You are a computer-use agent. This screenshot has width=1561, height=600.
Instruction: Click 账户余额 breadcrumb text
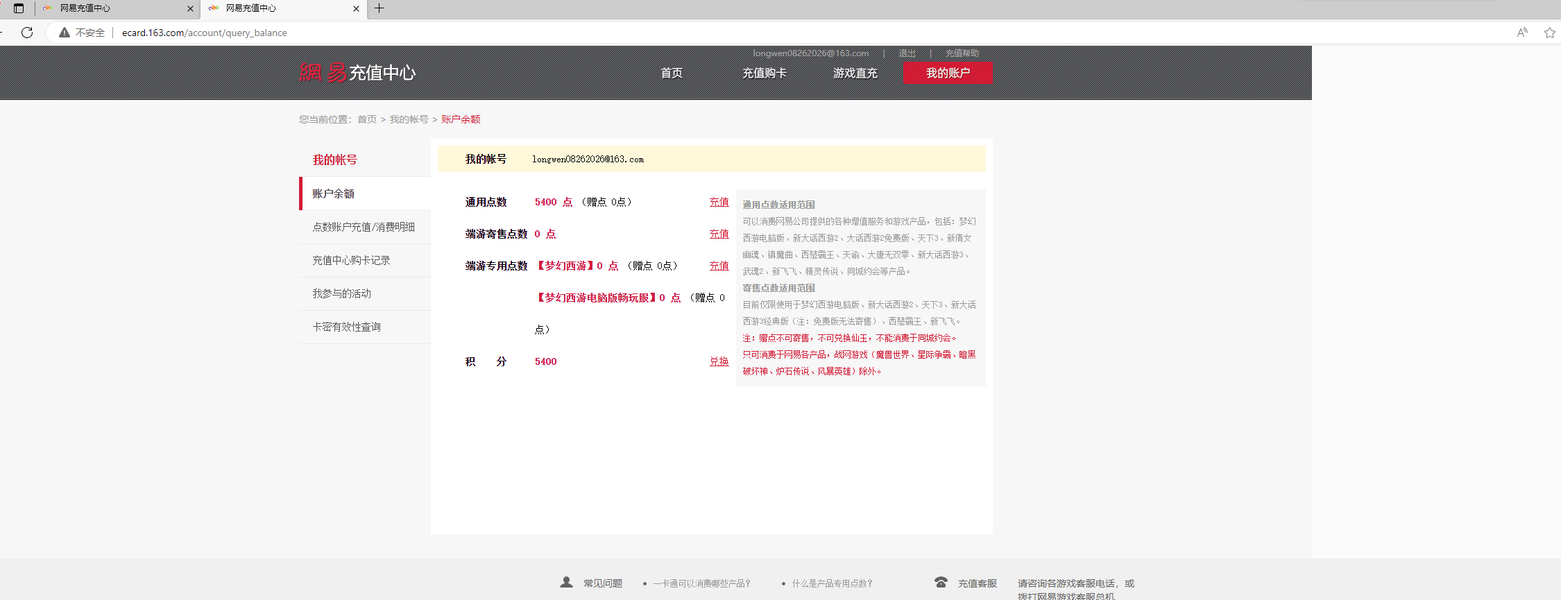[461, 119]
